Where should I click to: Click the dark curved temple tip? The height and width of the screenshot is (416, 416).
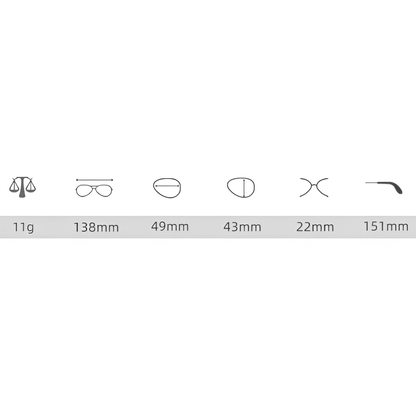point(393,187)
